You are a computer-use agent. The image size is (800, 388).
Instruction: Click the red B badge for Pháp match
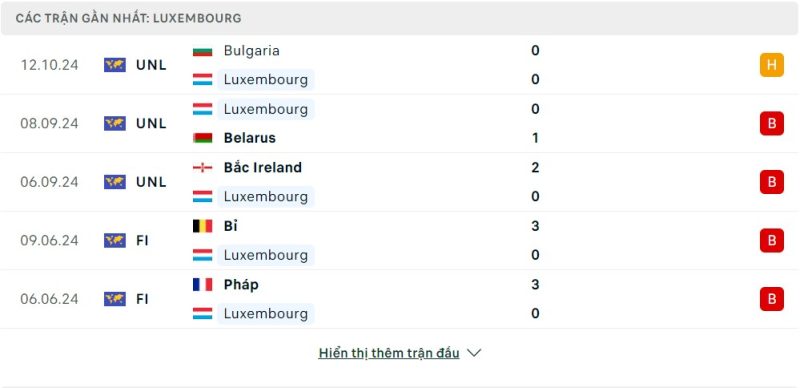(x=771, y=299)
